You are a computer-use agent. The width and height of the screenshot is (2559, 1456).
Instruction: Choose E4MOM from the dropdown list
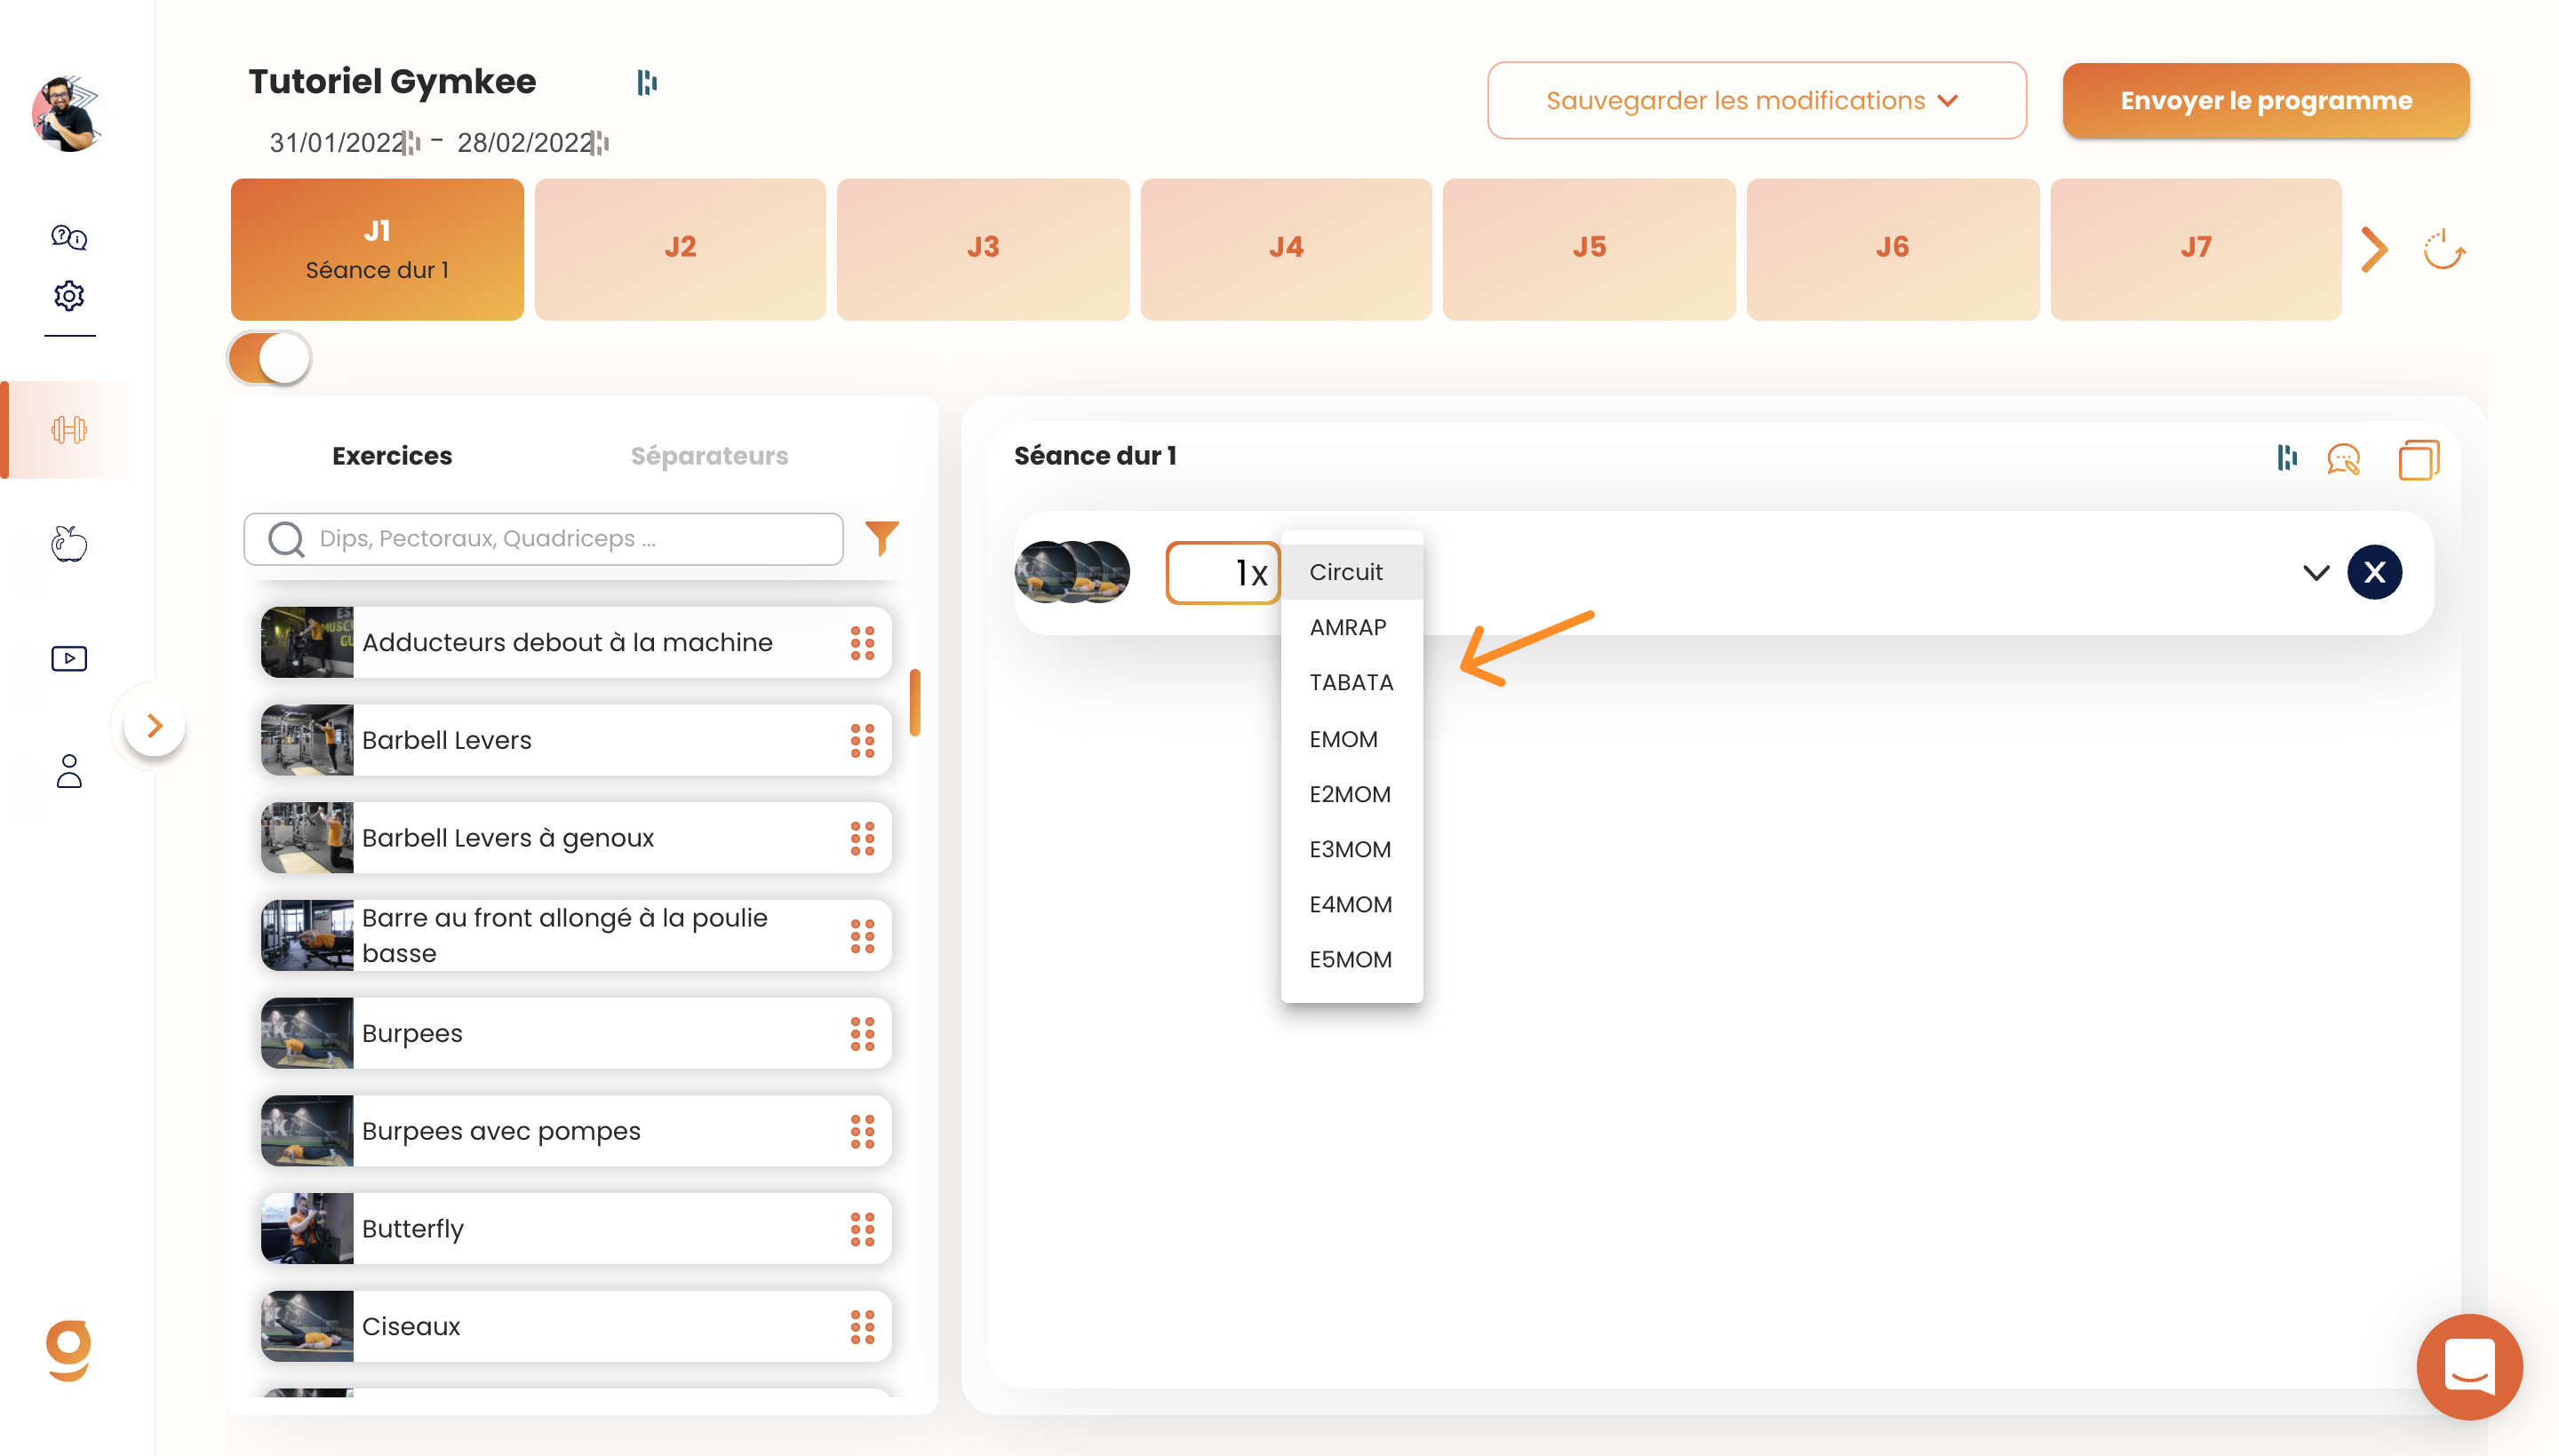click(x=1351, y=904)
